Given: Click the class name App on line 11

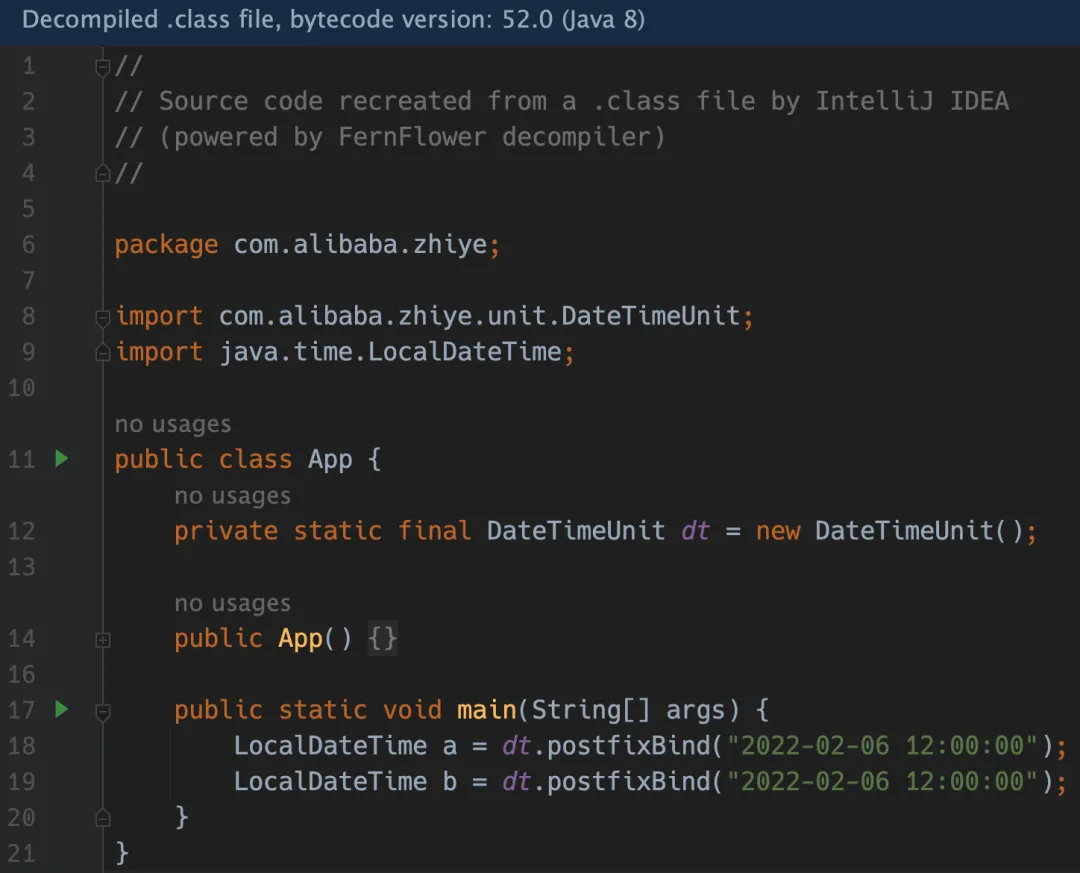Looking at the screenshot, I should point(330,460).
